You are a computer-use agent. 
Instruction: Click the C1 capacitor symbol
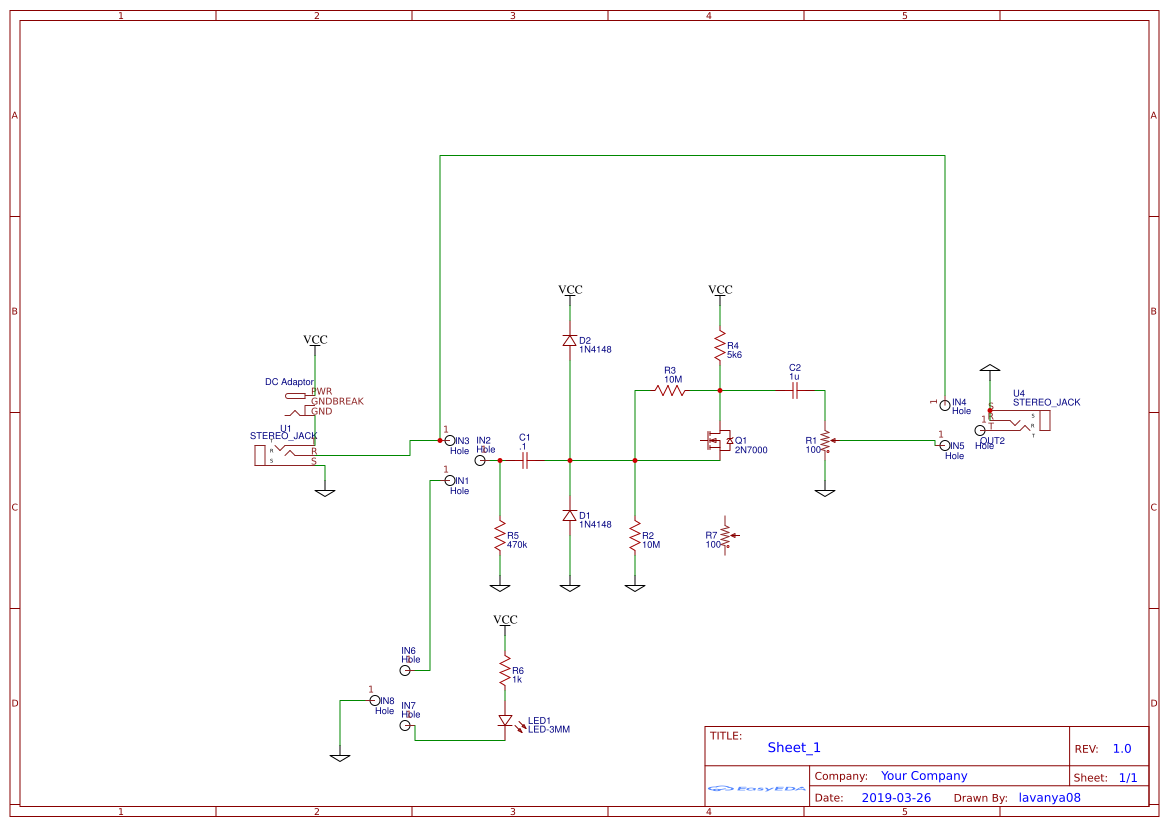coord(525,461)
